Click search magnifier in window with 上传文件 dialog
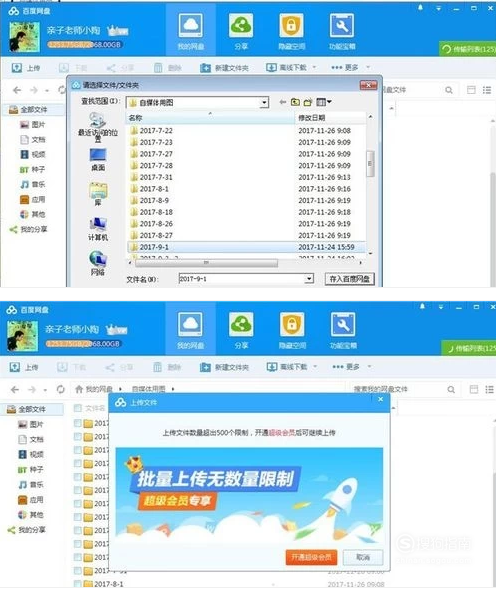The image size is (496, 590). 451,389
